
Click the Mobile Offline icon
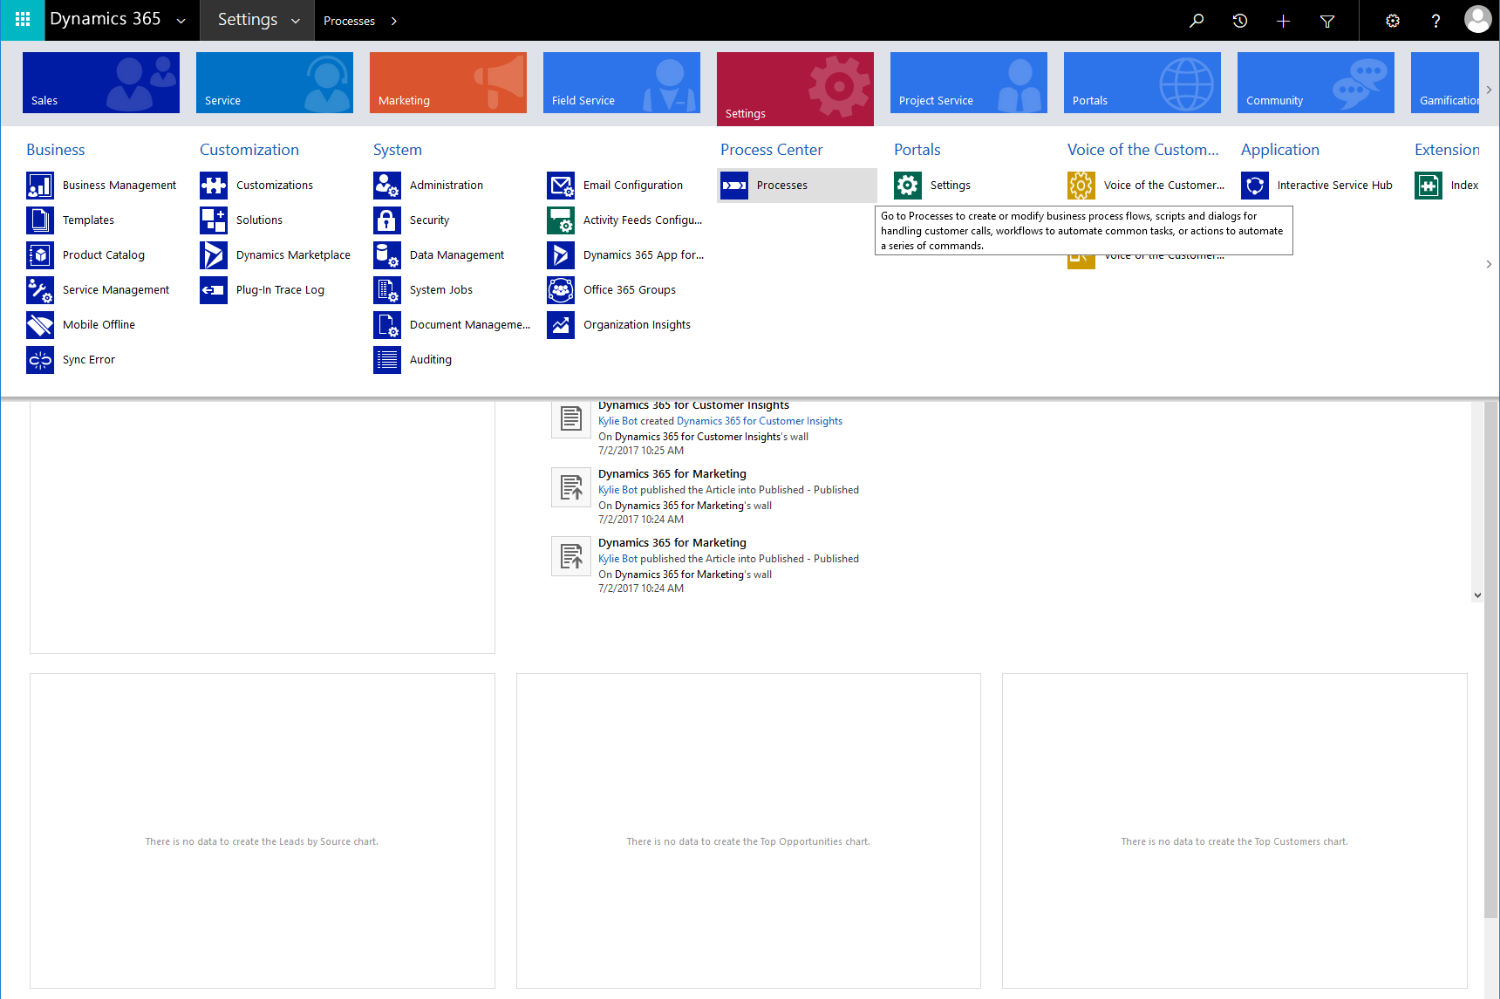(x=40, y=325)
